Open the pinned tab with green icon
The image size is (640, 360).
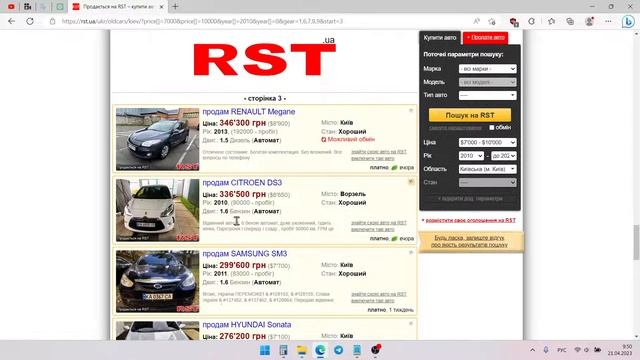[x=60, y=7]
